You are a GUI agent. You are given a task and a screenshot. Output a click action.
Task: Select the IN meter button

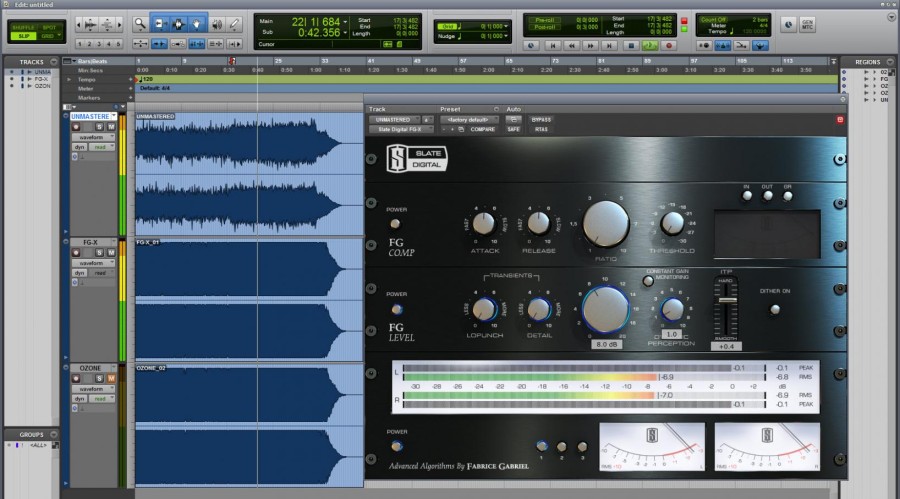coord(747,196)
